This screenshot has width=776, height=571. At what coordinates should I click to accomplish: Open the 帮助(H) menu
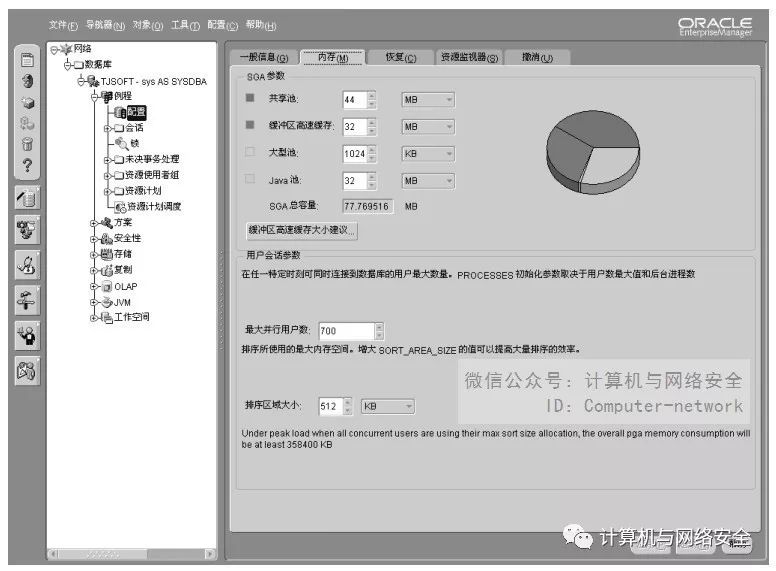[x=261, y=25]
